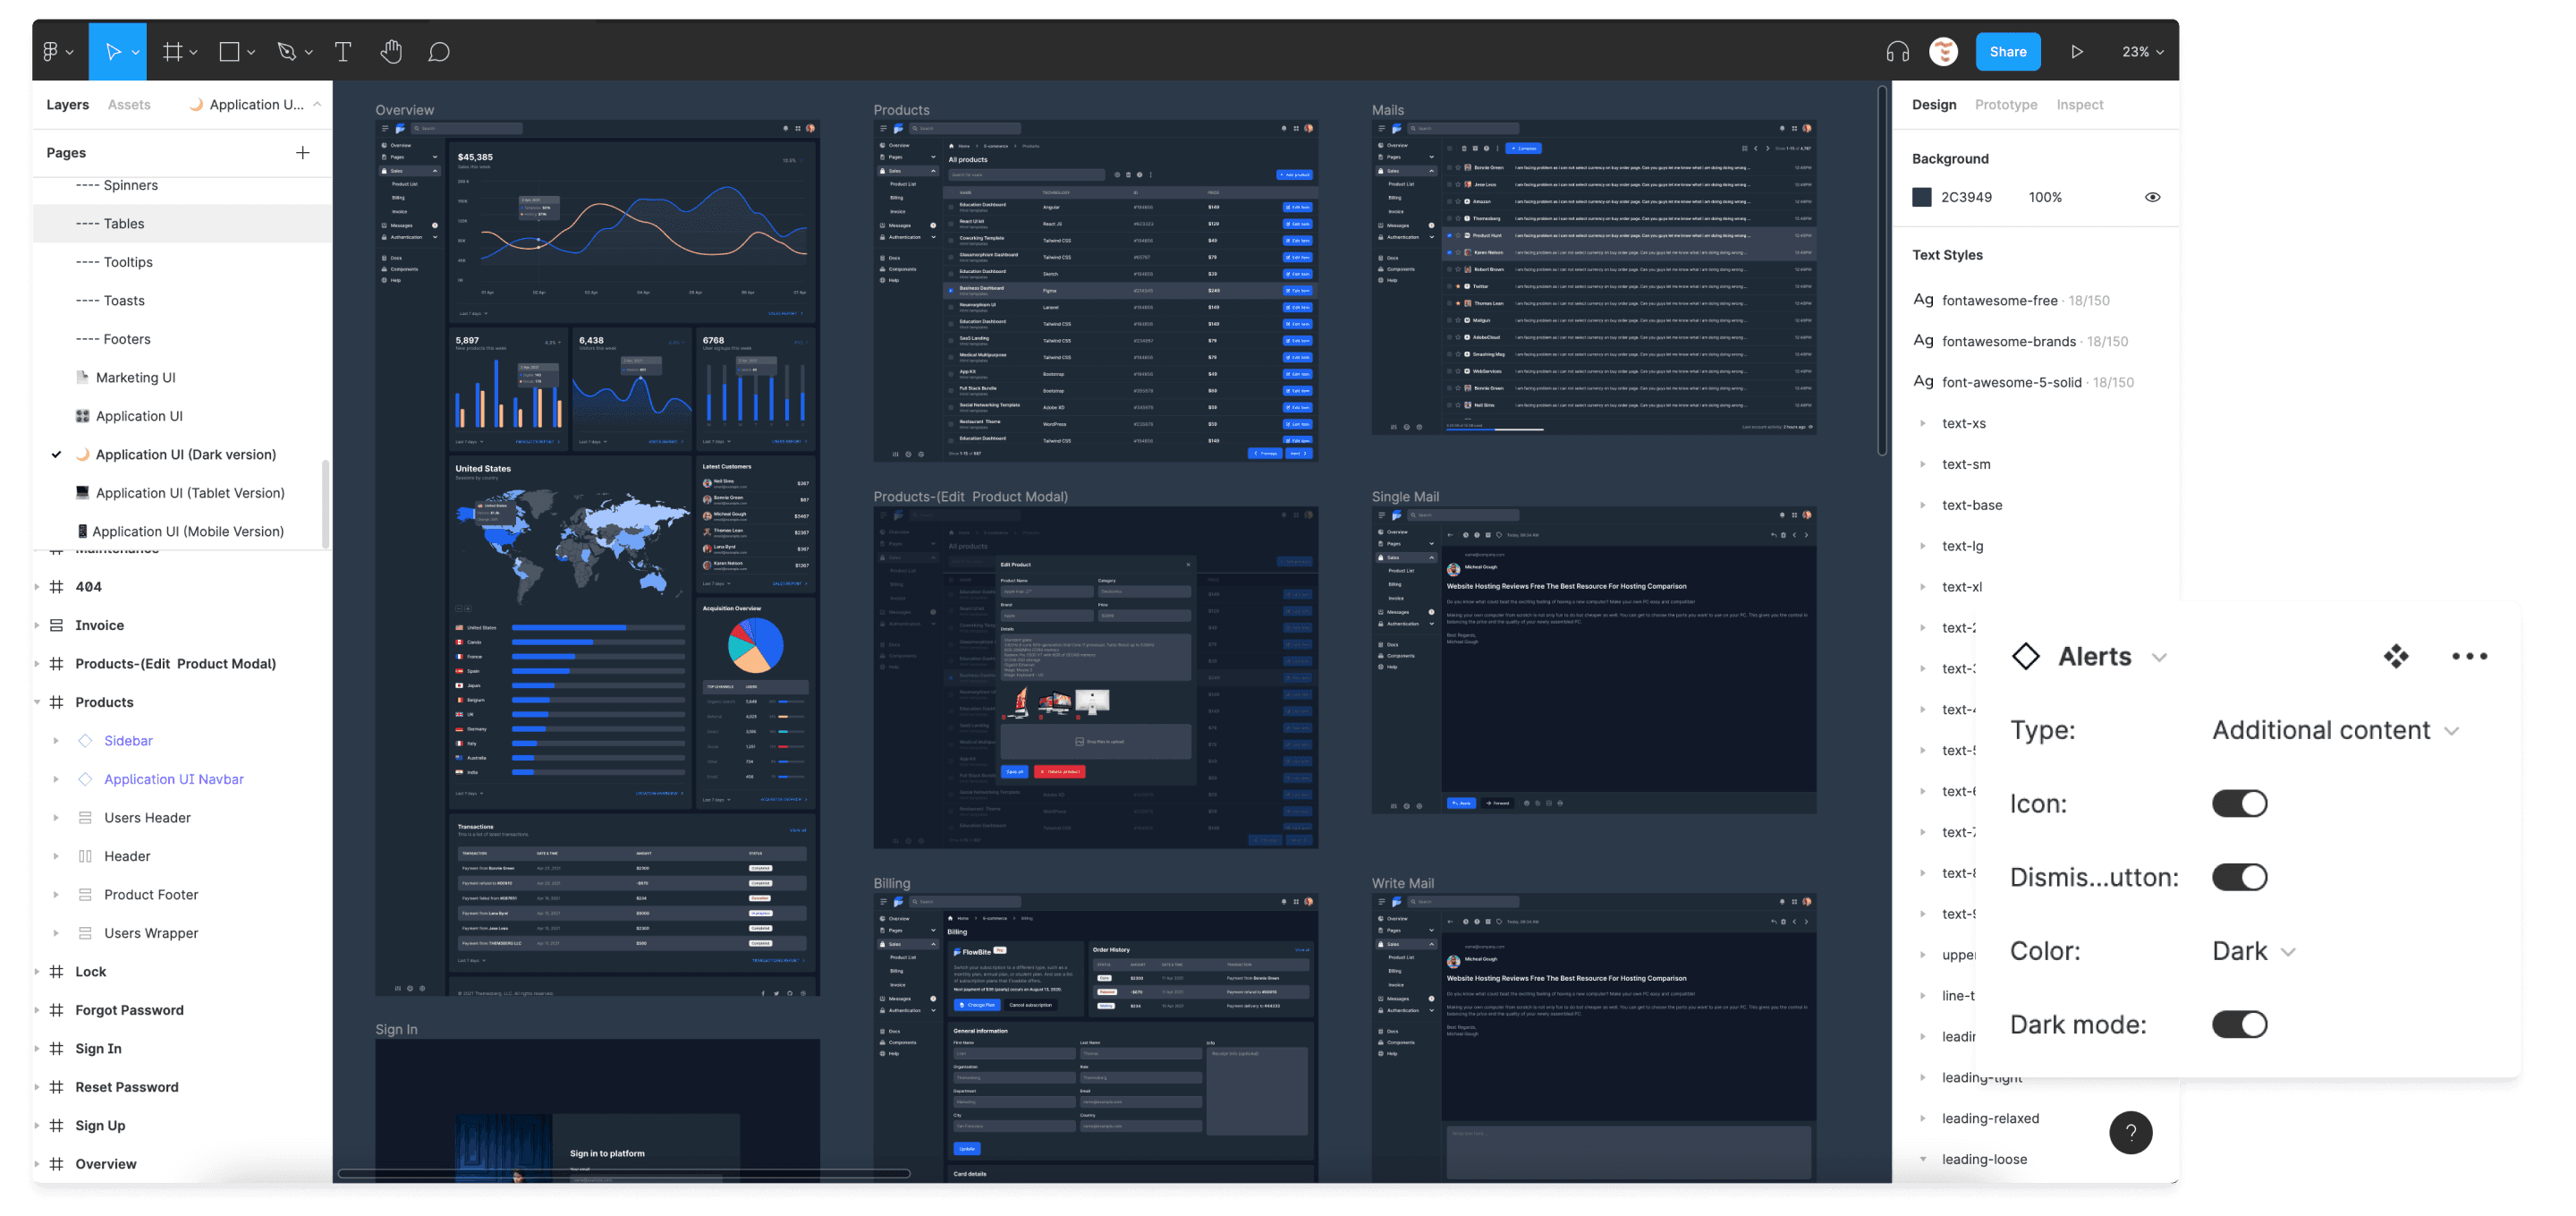The image size is (2576, 1216).
Task: Expand the leading-relaxed style group
Action: [1922, 1118]
